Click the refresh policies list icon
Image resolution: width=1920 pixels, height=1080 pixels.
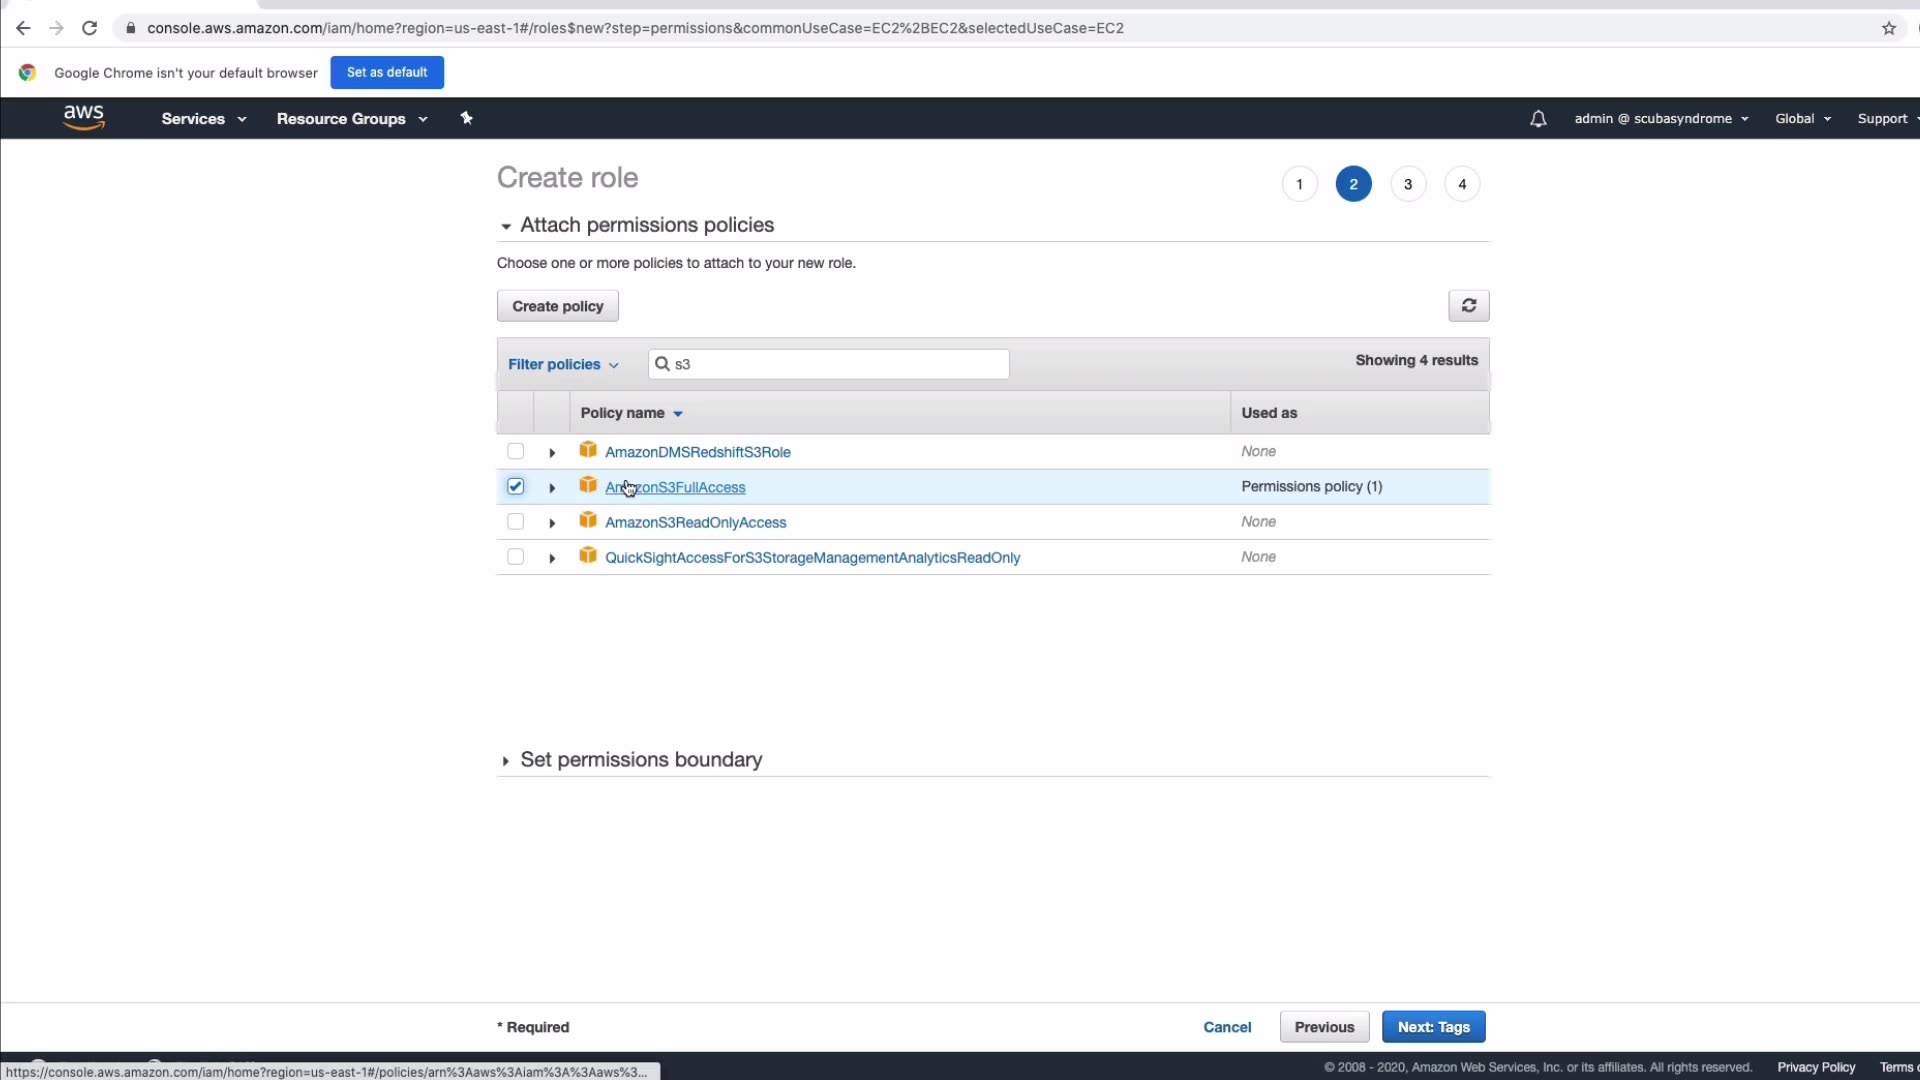[1468, 306]
